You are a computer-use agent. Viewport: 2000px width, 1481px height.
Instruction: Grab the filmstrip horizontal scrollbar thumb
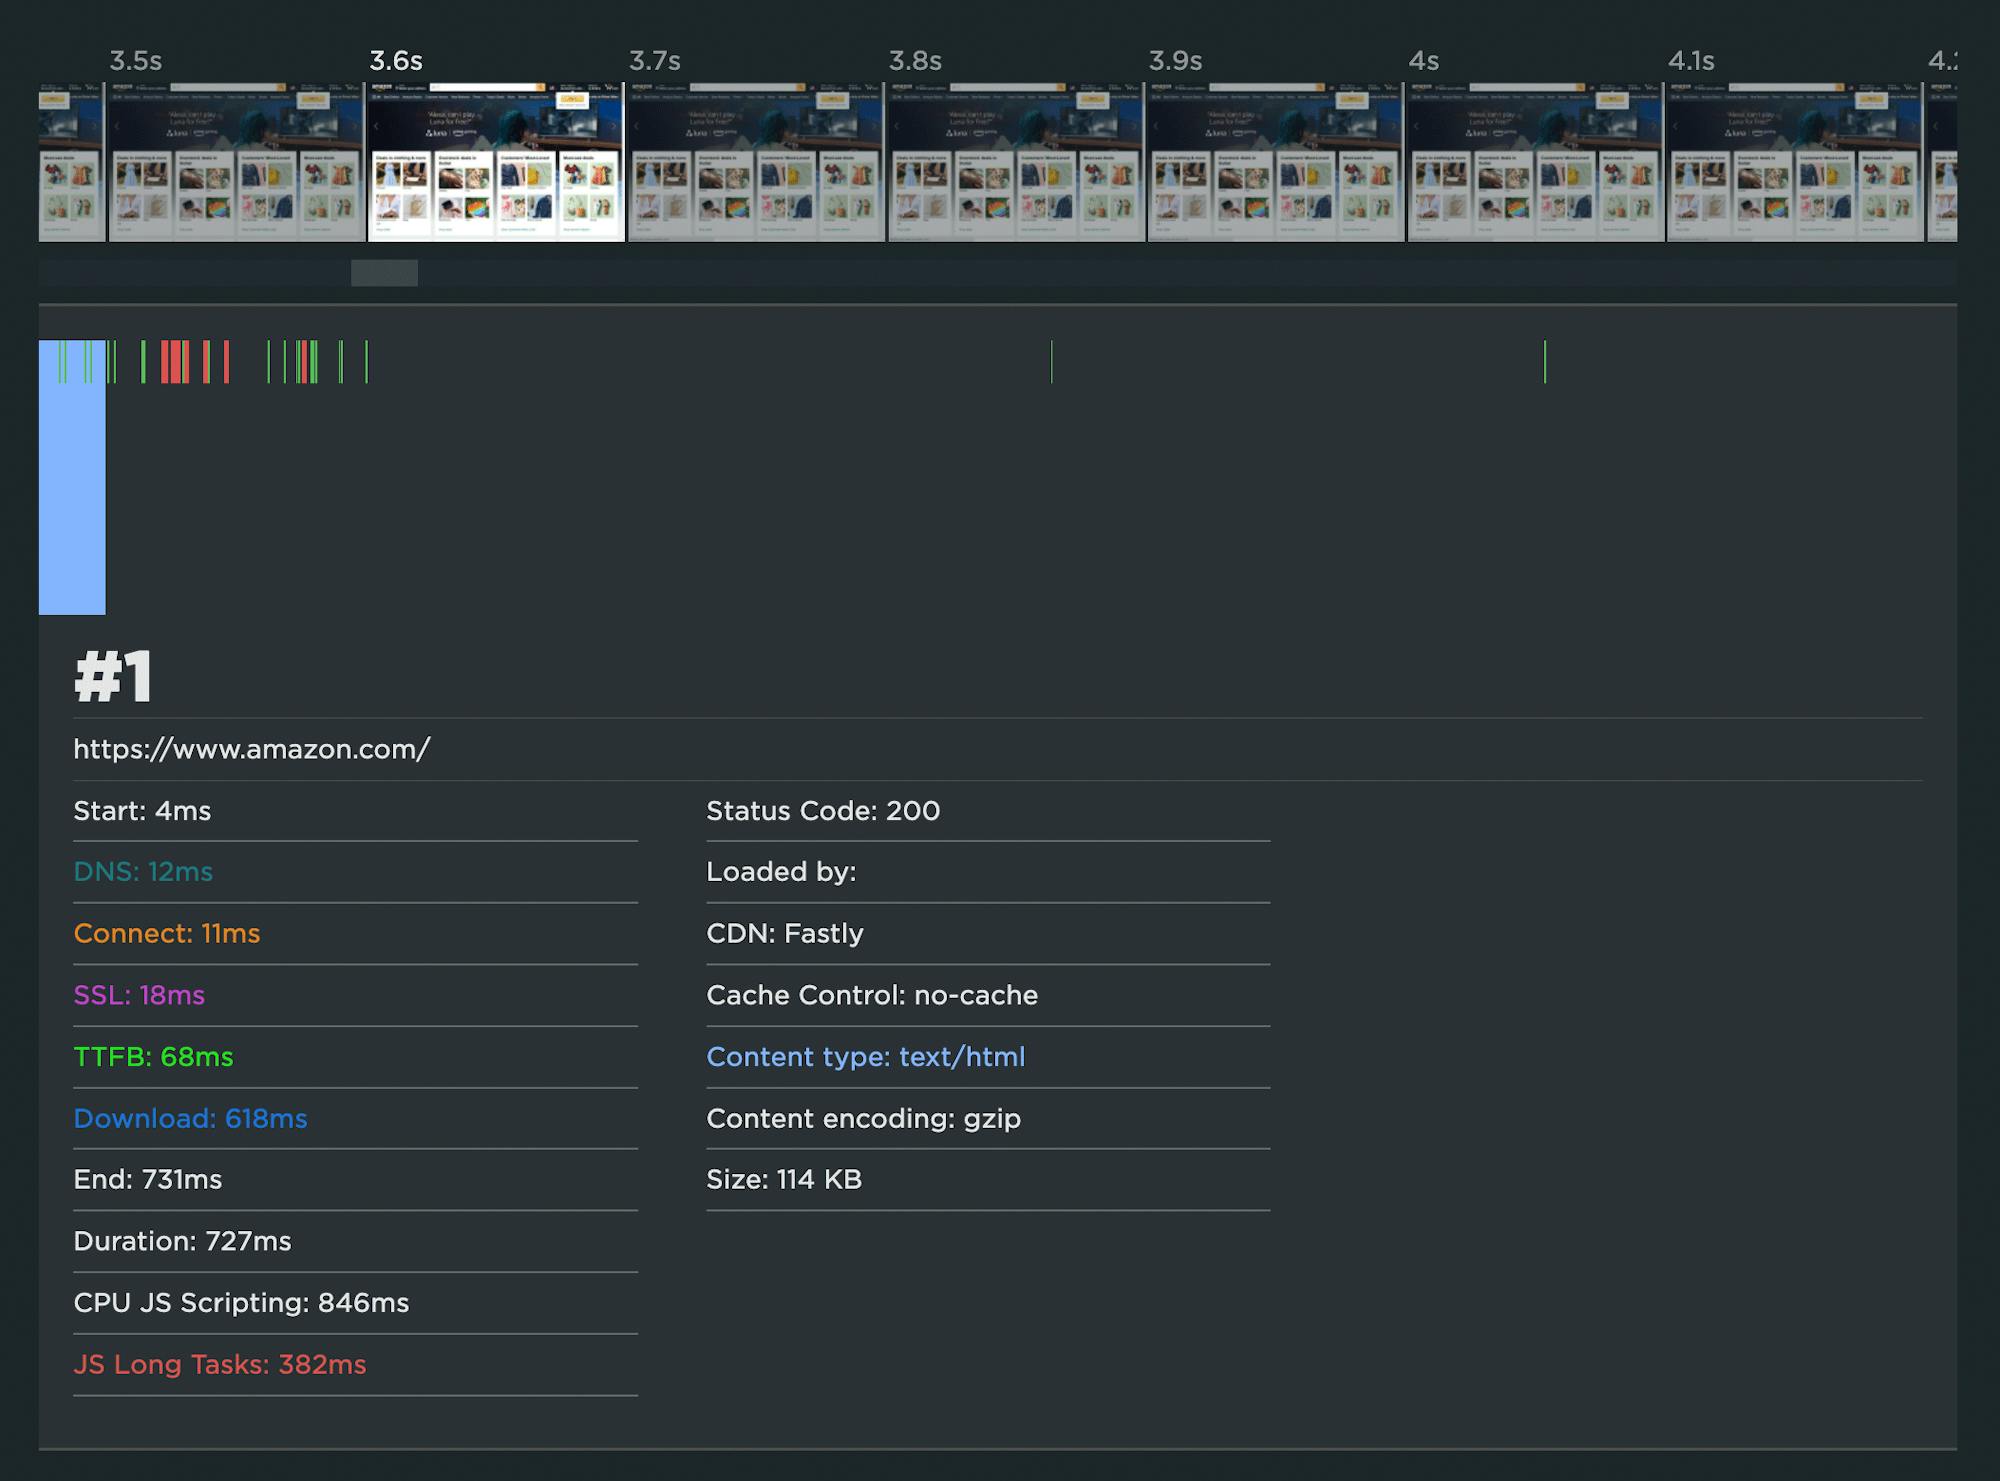coord(384,273)
